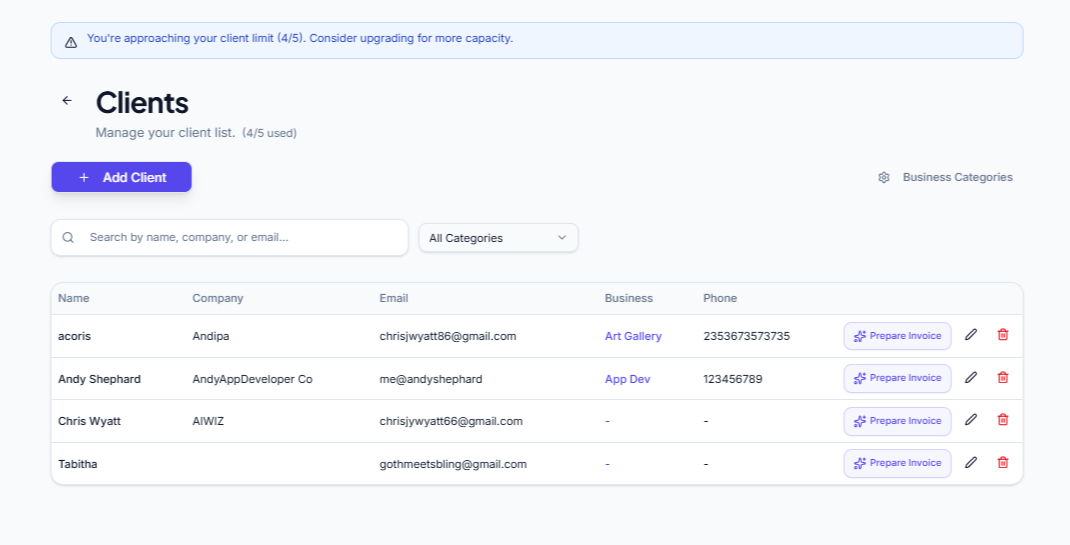Viewport: 1070px width, 545px height.
Task: Open edit for Tabitha via pencil icon
Action: 970,463
